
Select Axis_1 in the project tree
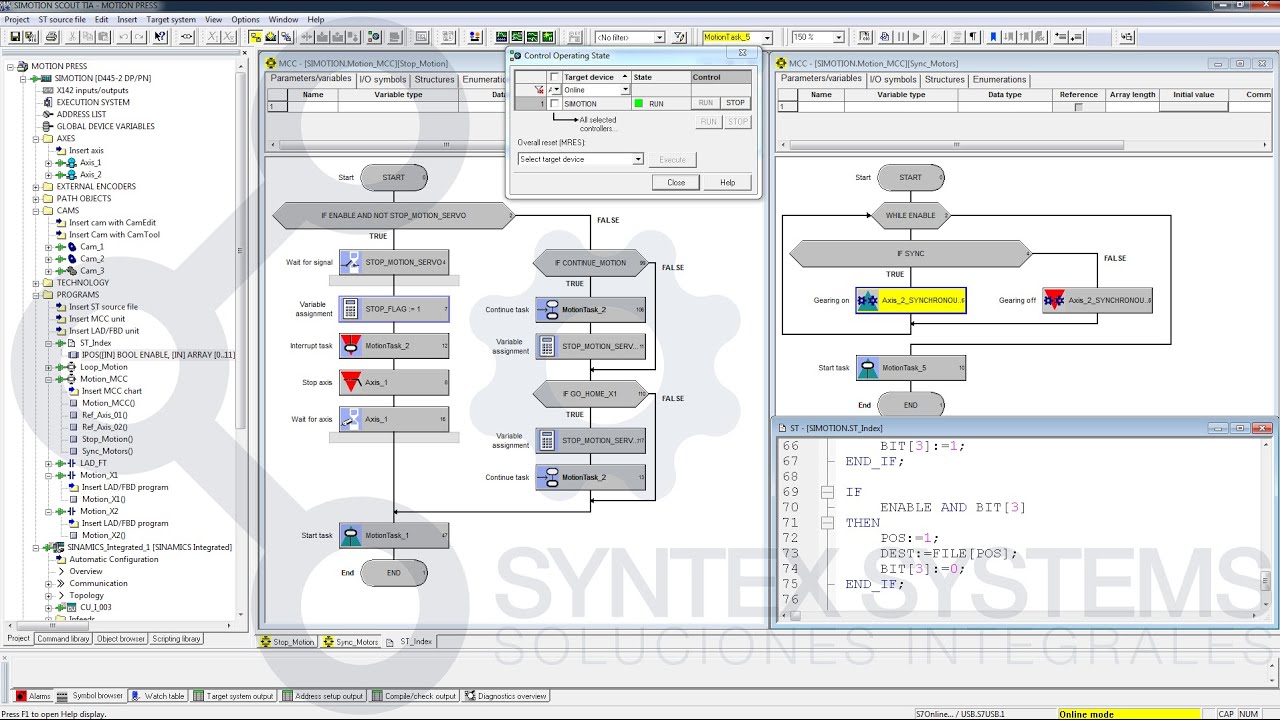click(90, 162)
